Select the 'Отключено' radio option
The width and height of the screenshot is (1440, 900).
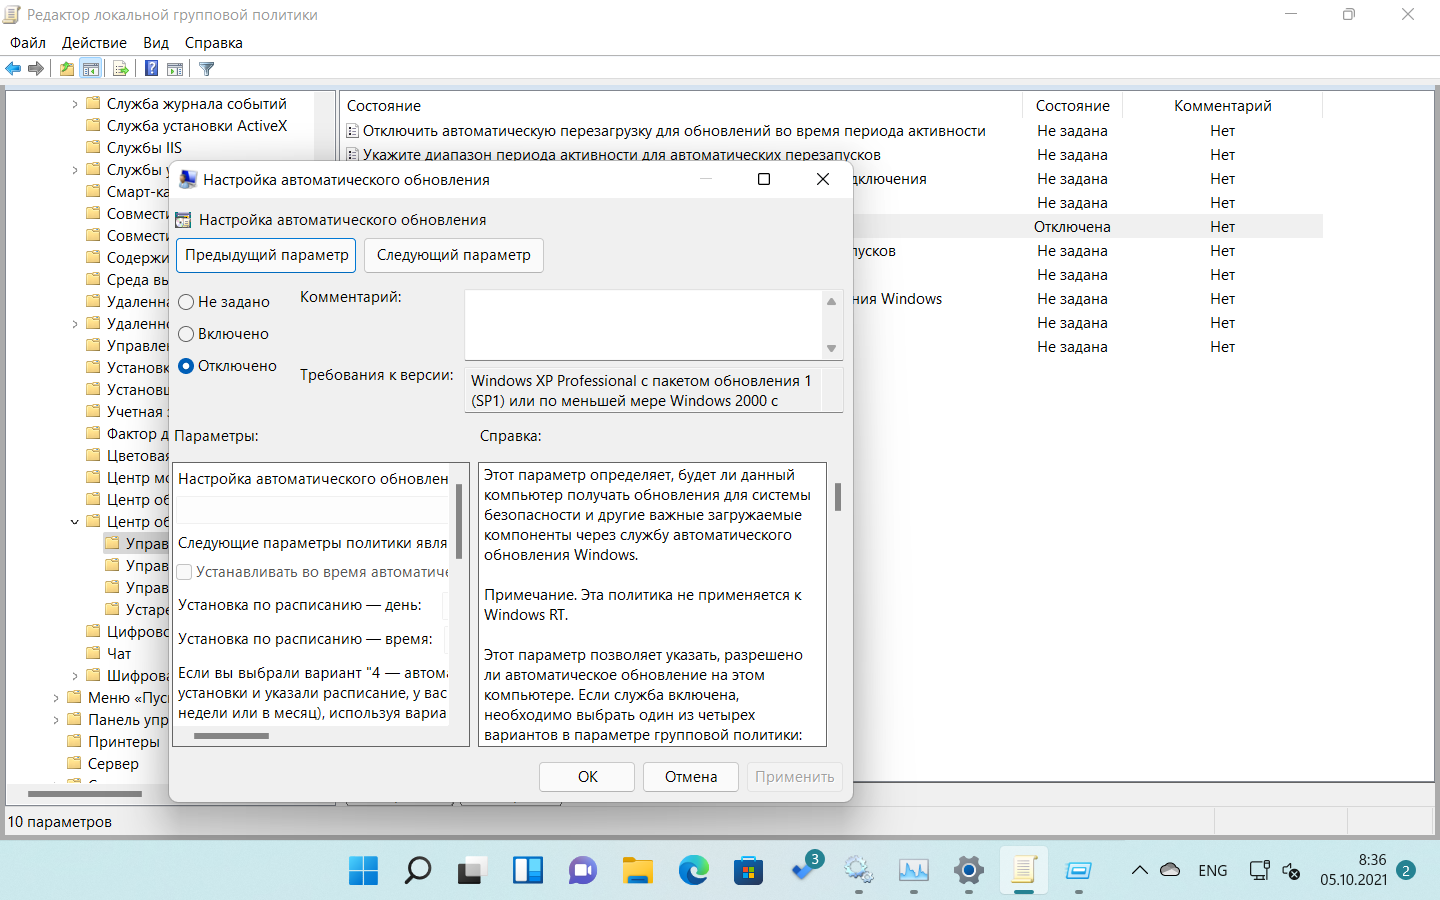click(x=186, y=366)
